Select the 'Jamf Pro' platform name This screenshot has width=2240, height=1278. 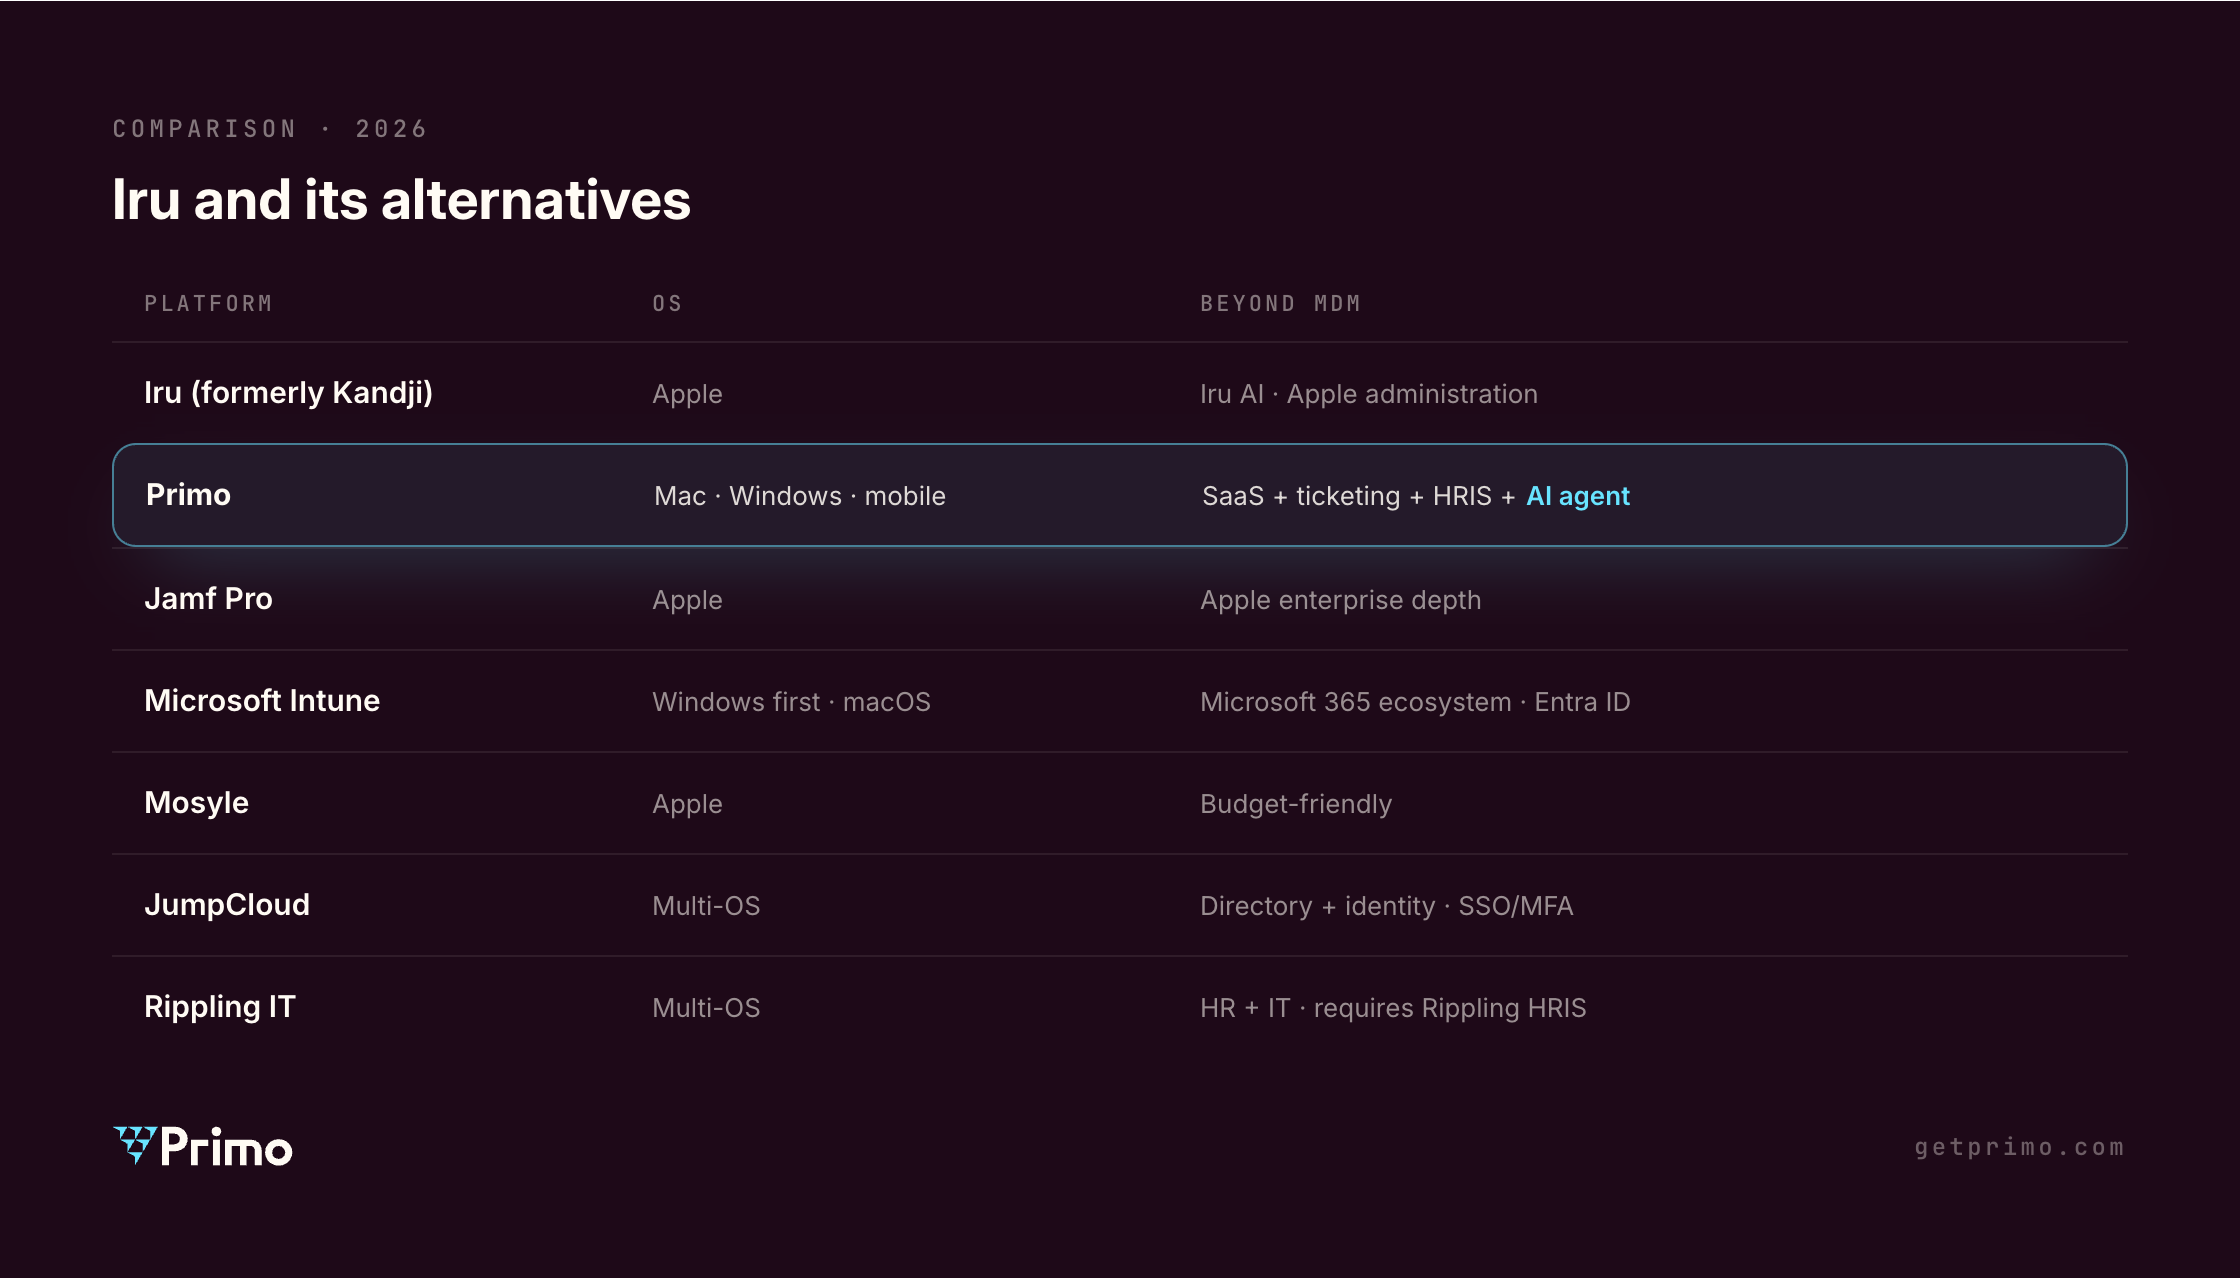(208, 598)
